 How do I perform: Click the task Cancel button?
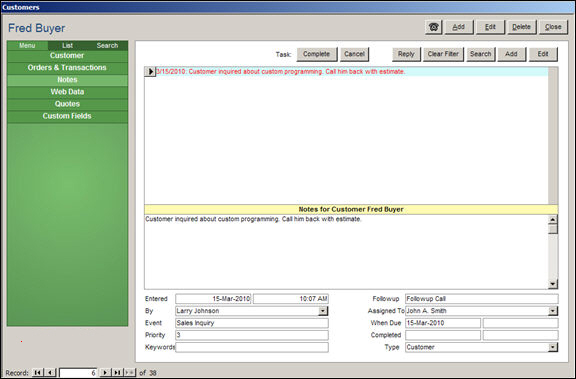tap(354, 54)
